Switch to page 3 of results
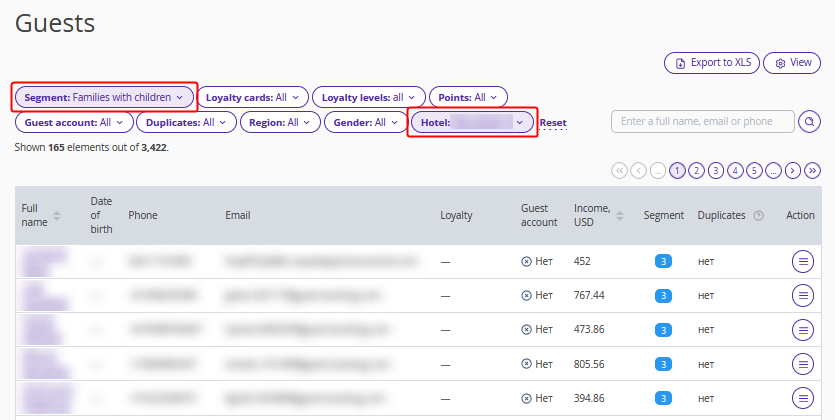835x420 pixels. 716,171
